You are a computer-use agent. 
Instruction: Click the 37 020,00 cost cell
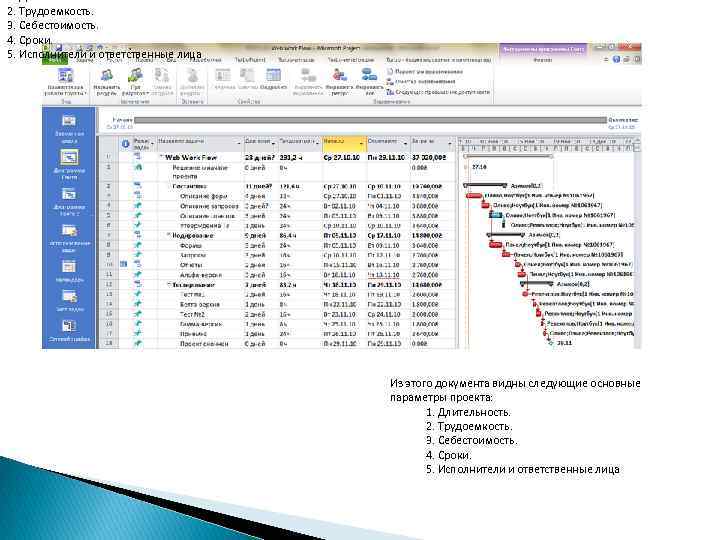[x=429, y=158]
